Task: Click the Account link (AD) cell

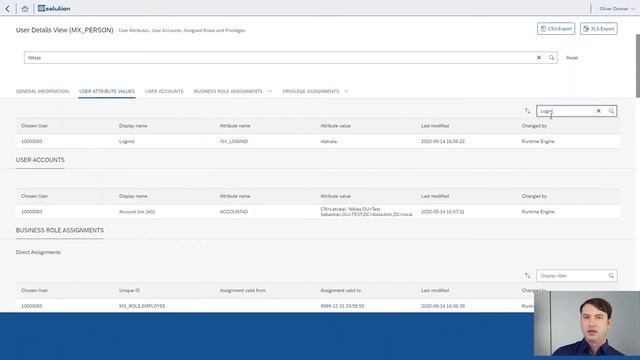Action: [137, 212]
